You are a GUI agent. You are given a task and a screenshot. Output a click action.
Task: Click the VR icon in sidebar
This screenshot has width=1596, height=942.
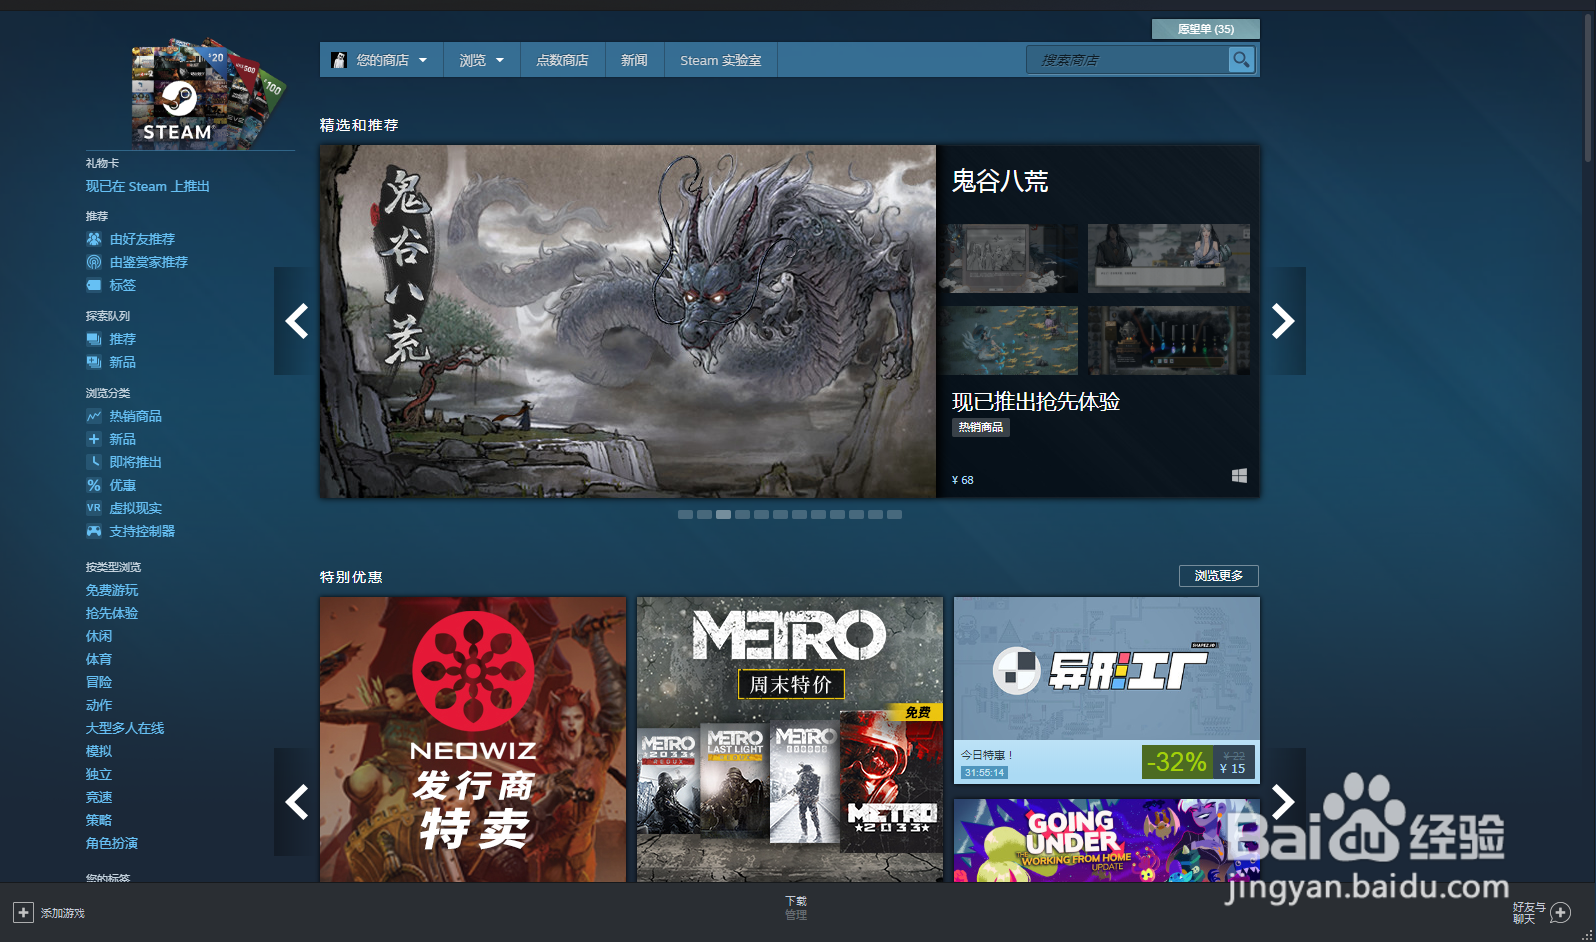94,508
